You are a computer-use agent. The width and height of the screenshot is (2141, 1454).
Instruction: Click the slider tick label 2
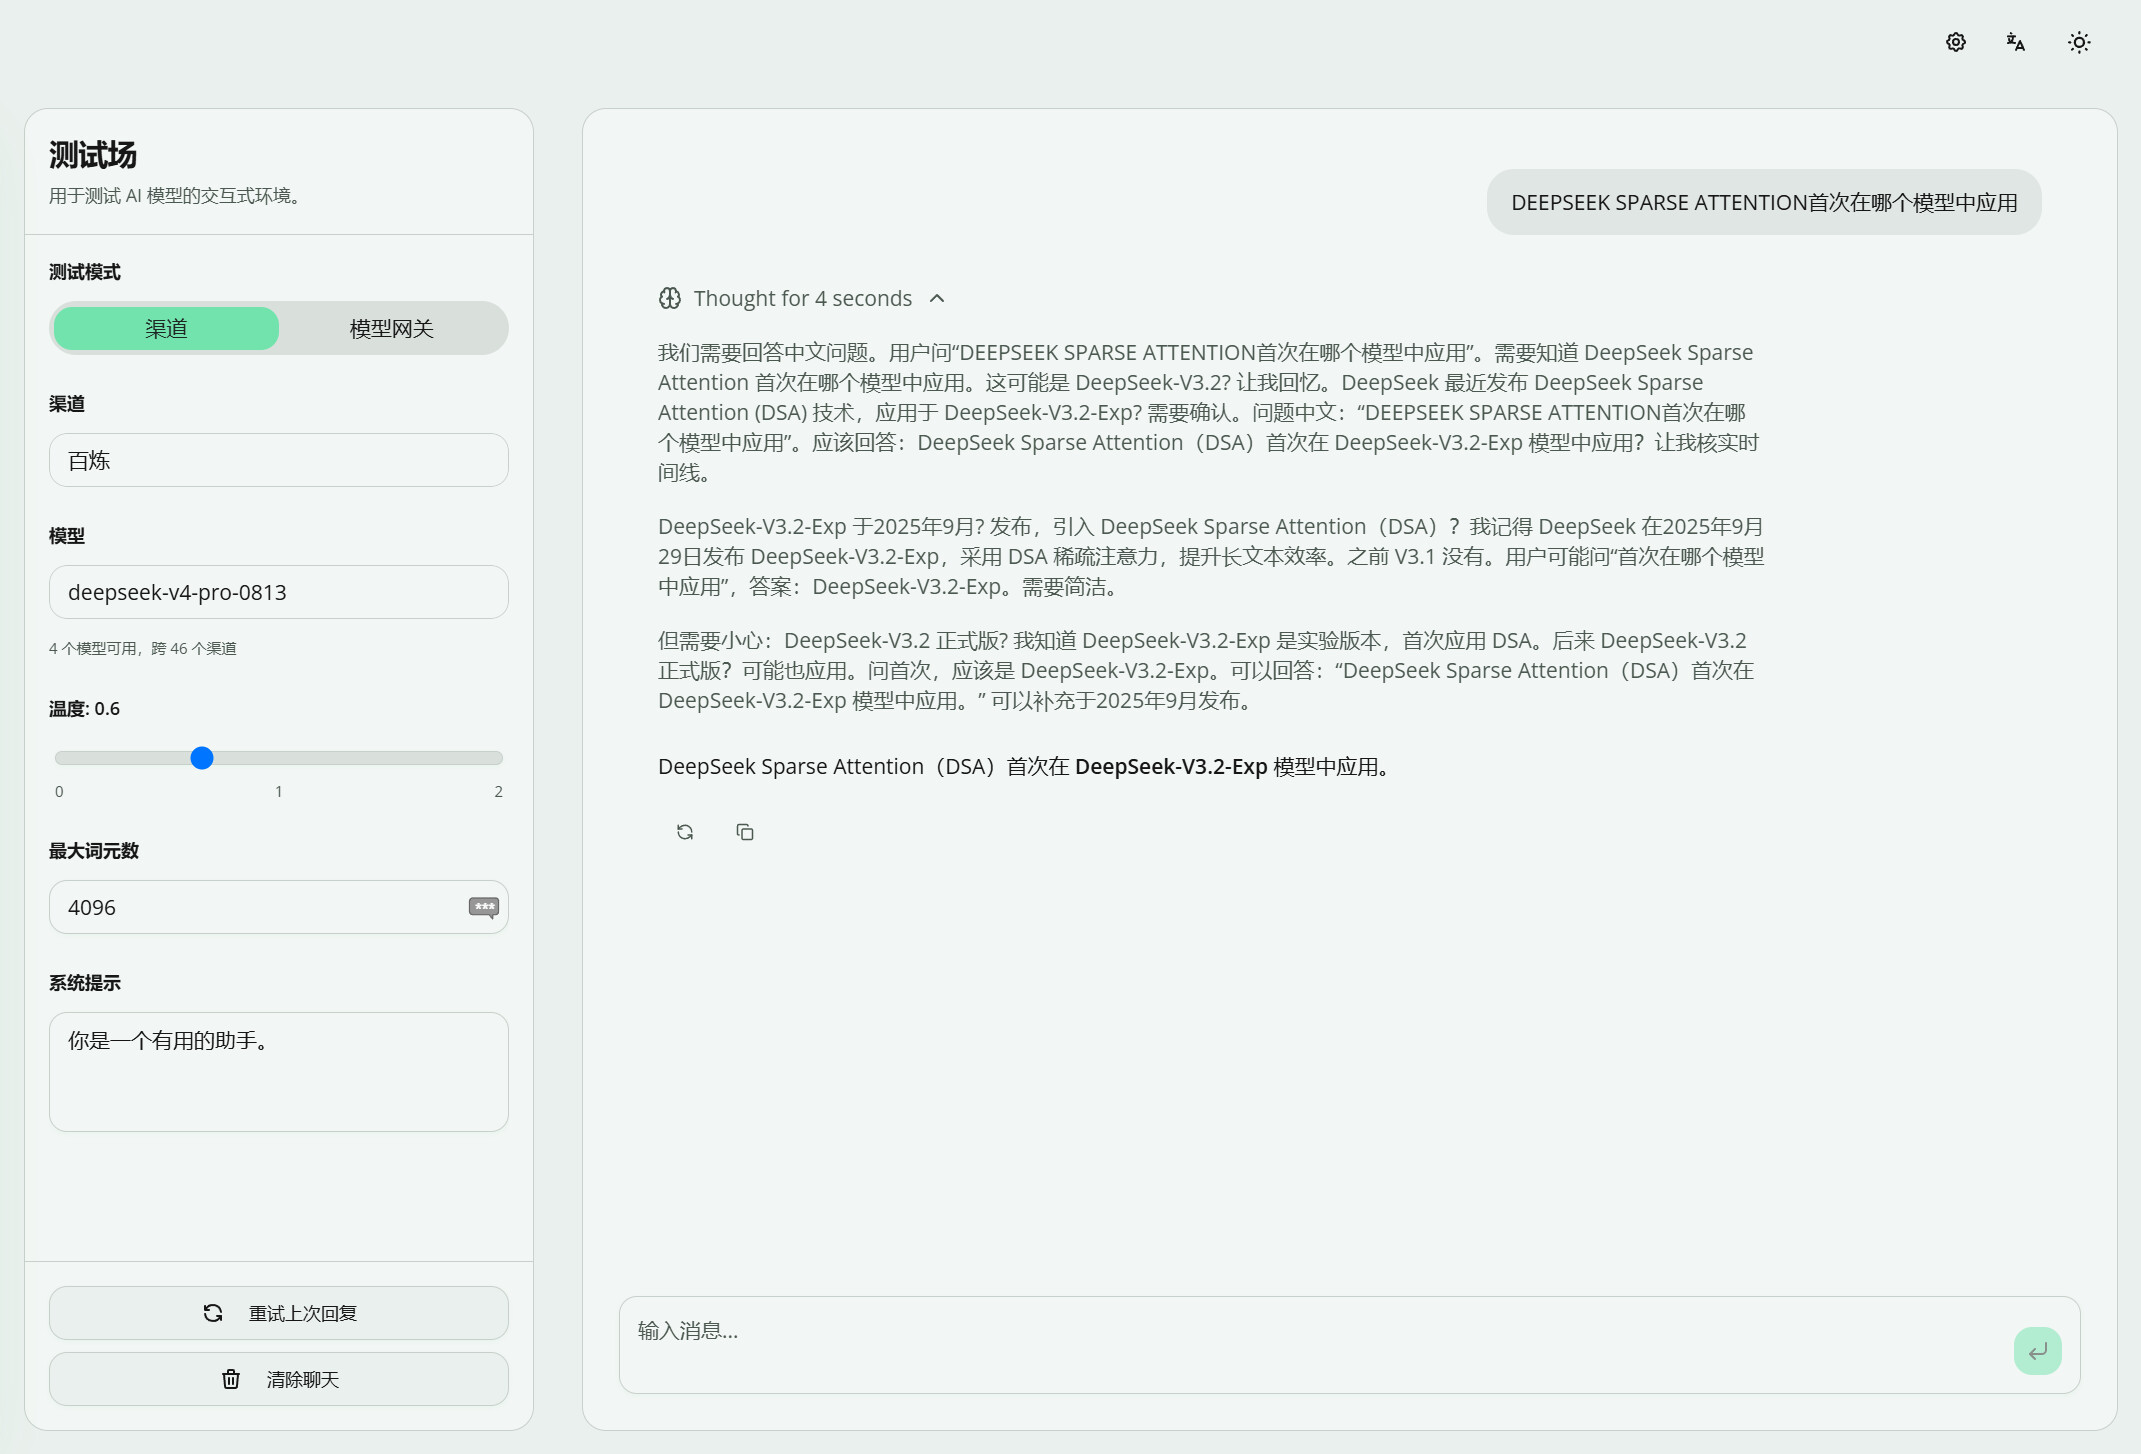[498, 791]
